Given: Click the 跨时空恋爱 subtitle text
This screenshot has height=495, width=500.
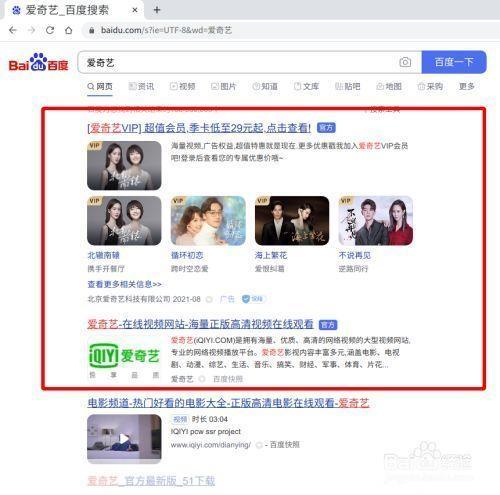Looking at the screenshot, I should (x=189, y=269).
